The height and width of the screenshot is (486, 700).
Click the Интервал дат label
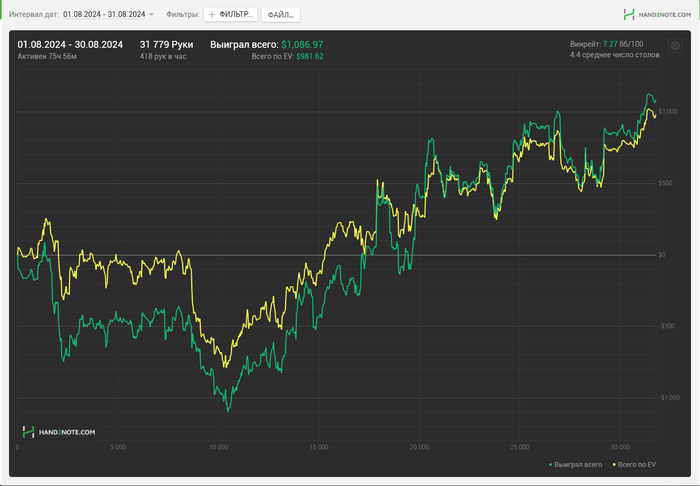[34, 15]
